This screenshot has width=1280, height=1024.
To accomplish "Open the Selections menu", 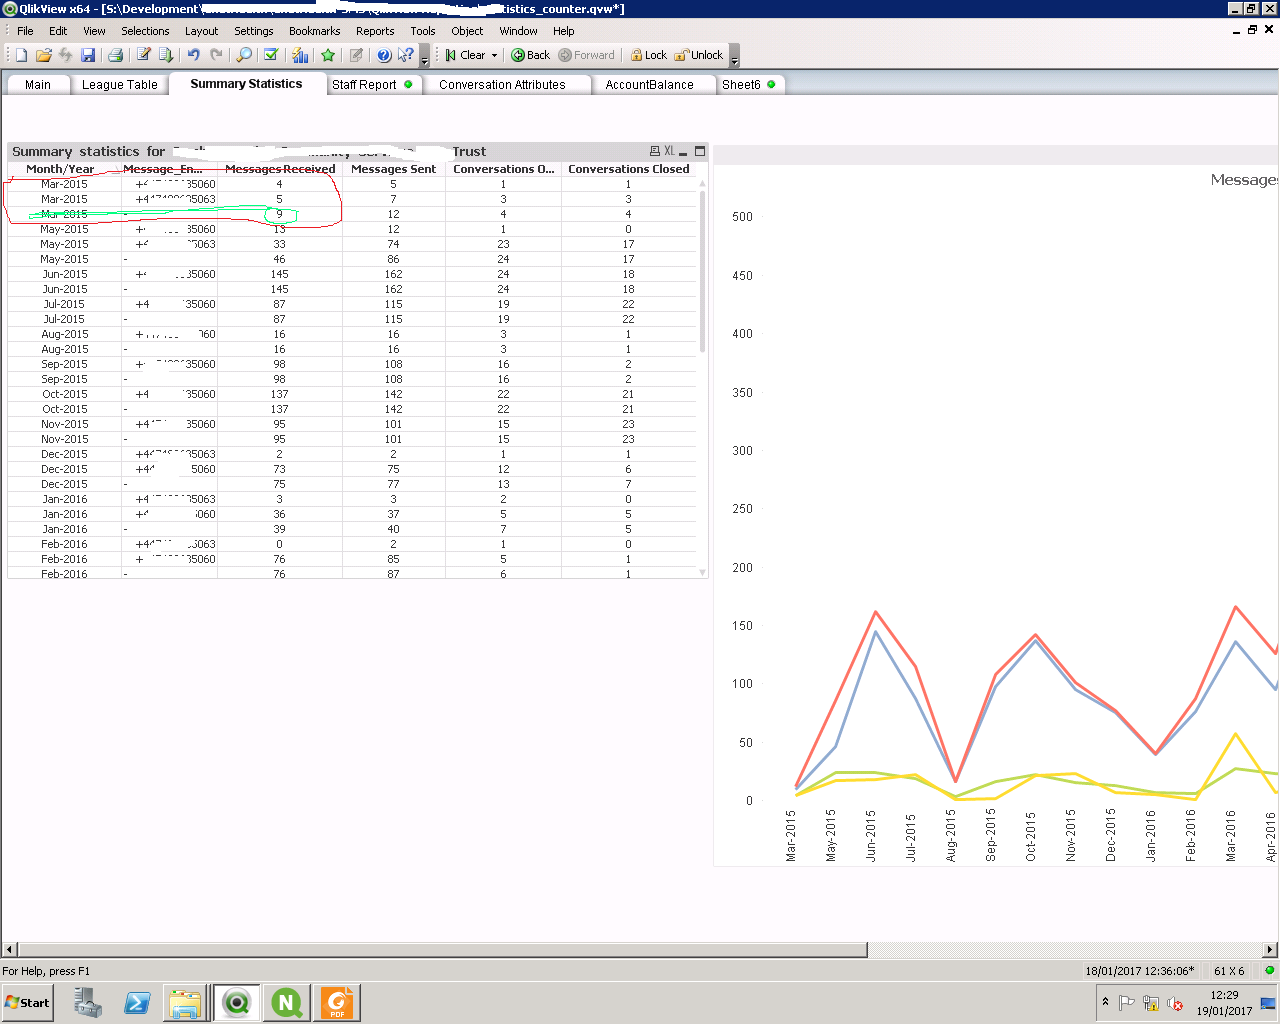I will (145, 31).
